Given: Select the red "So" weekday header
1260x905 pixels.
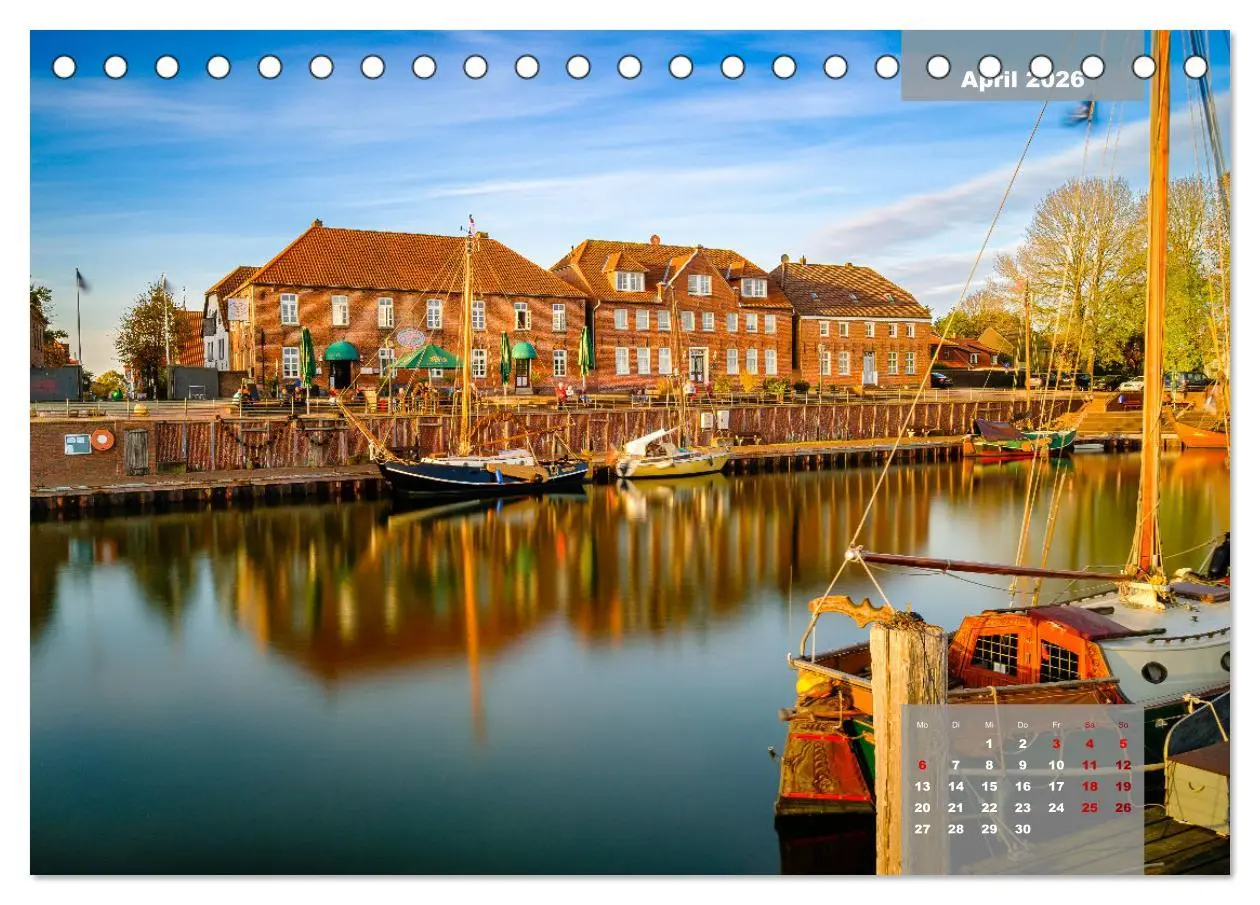Looking at the screenshot, I should 1123,725.
